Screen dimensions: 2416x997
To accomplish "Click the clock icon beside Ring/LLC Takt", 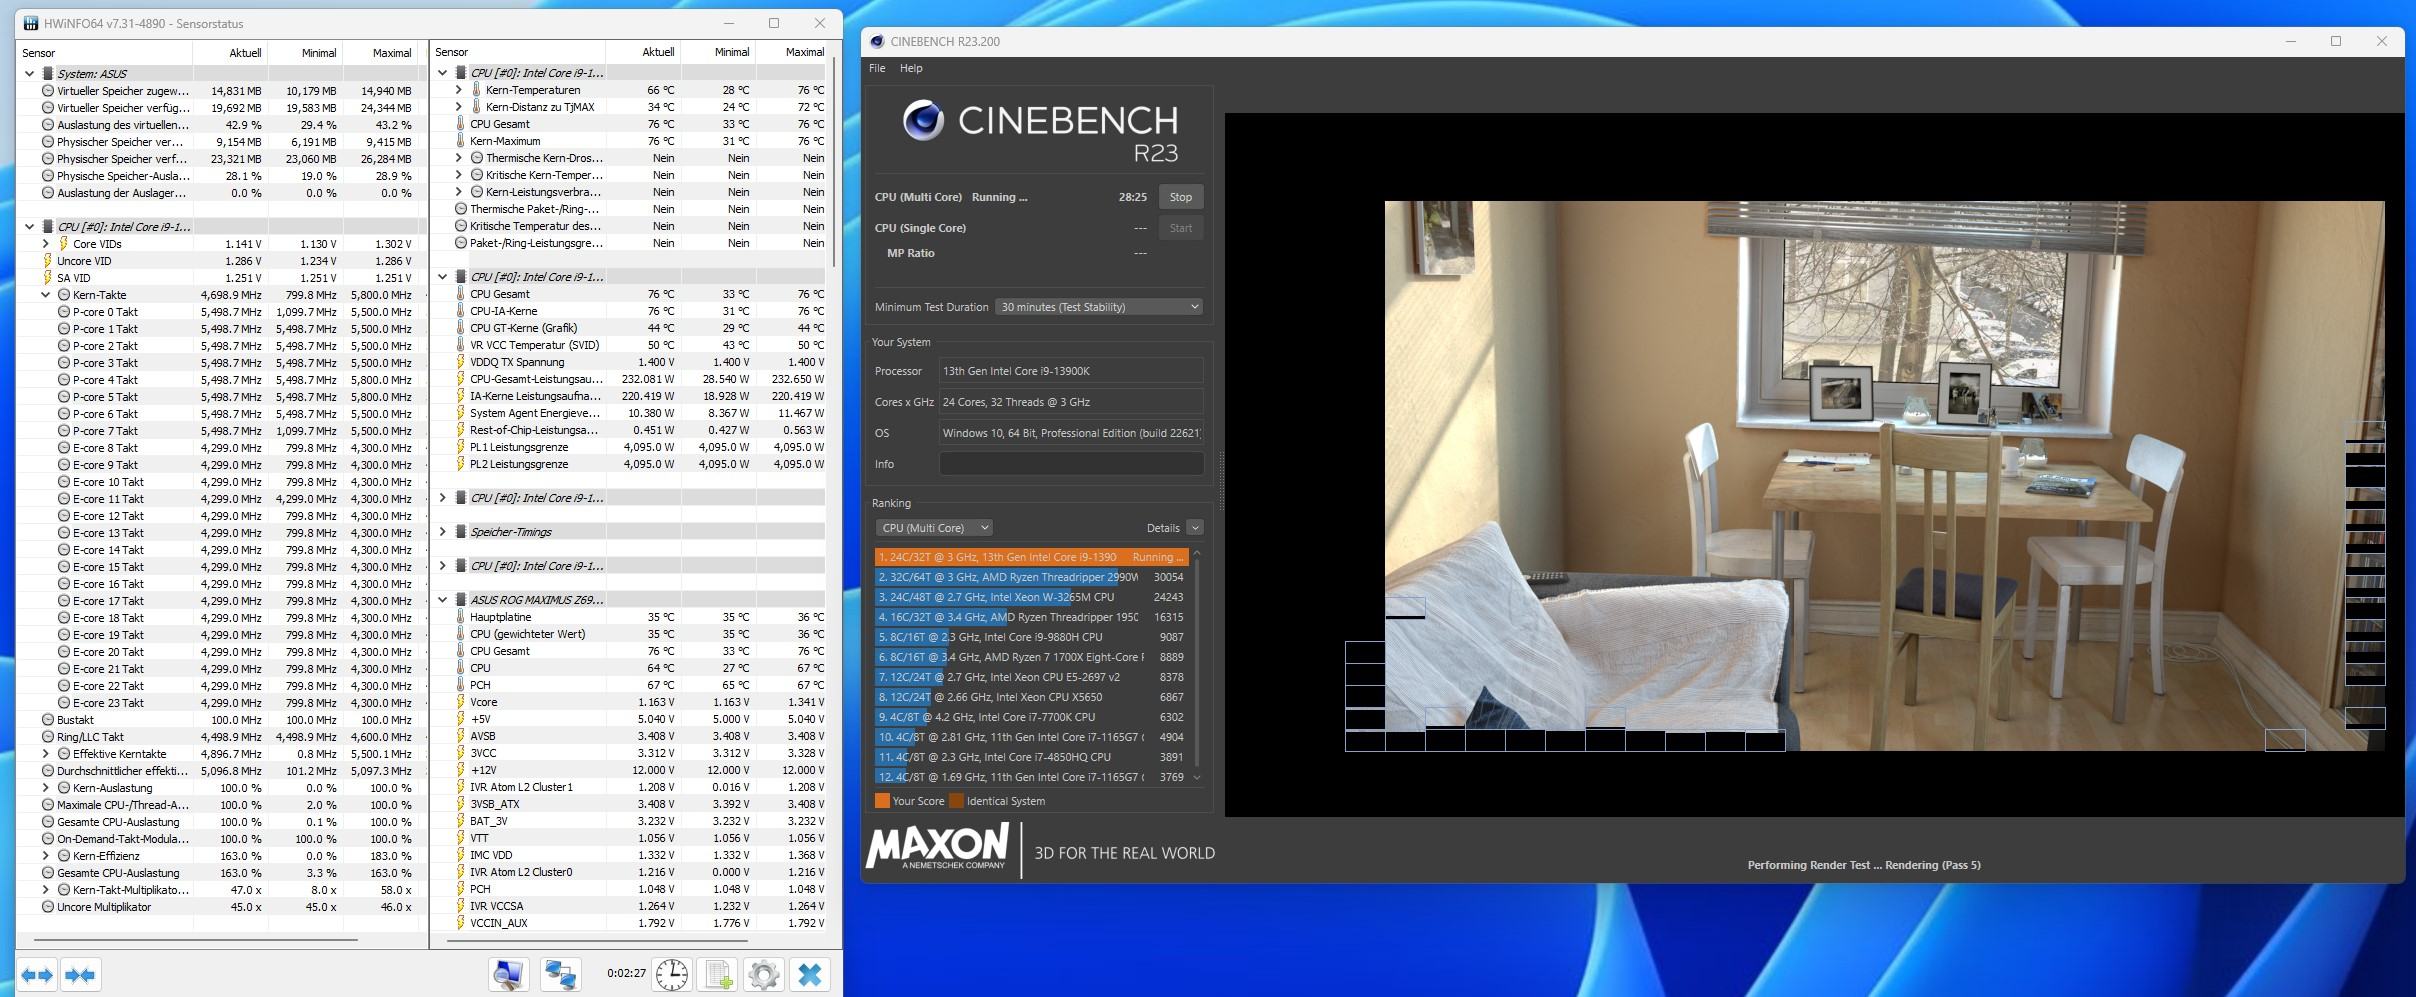I will [x=47, y=737].
